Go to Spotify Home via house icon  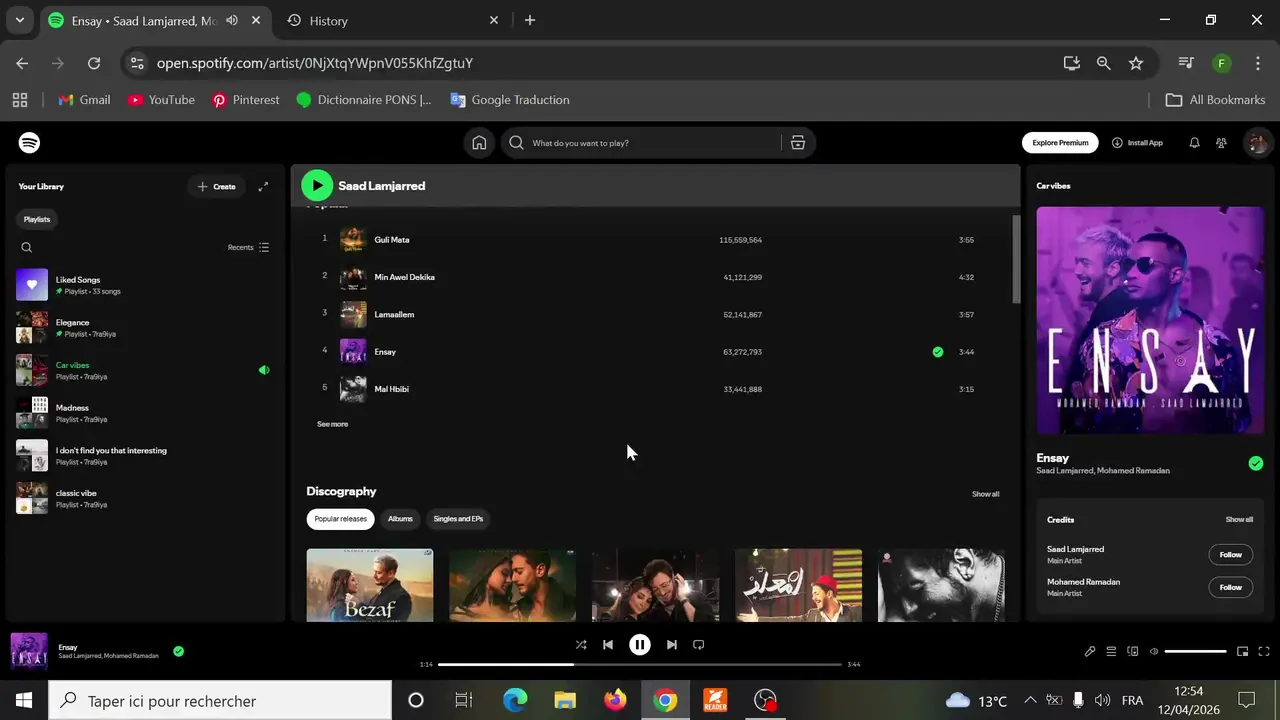click(x=479, y=143)
